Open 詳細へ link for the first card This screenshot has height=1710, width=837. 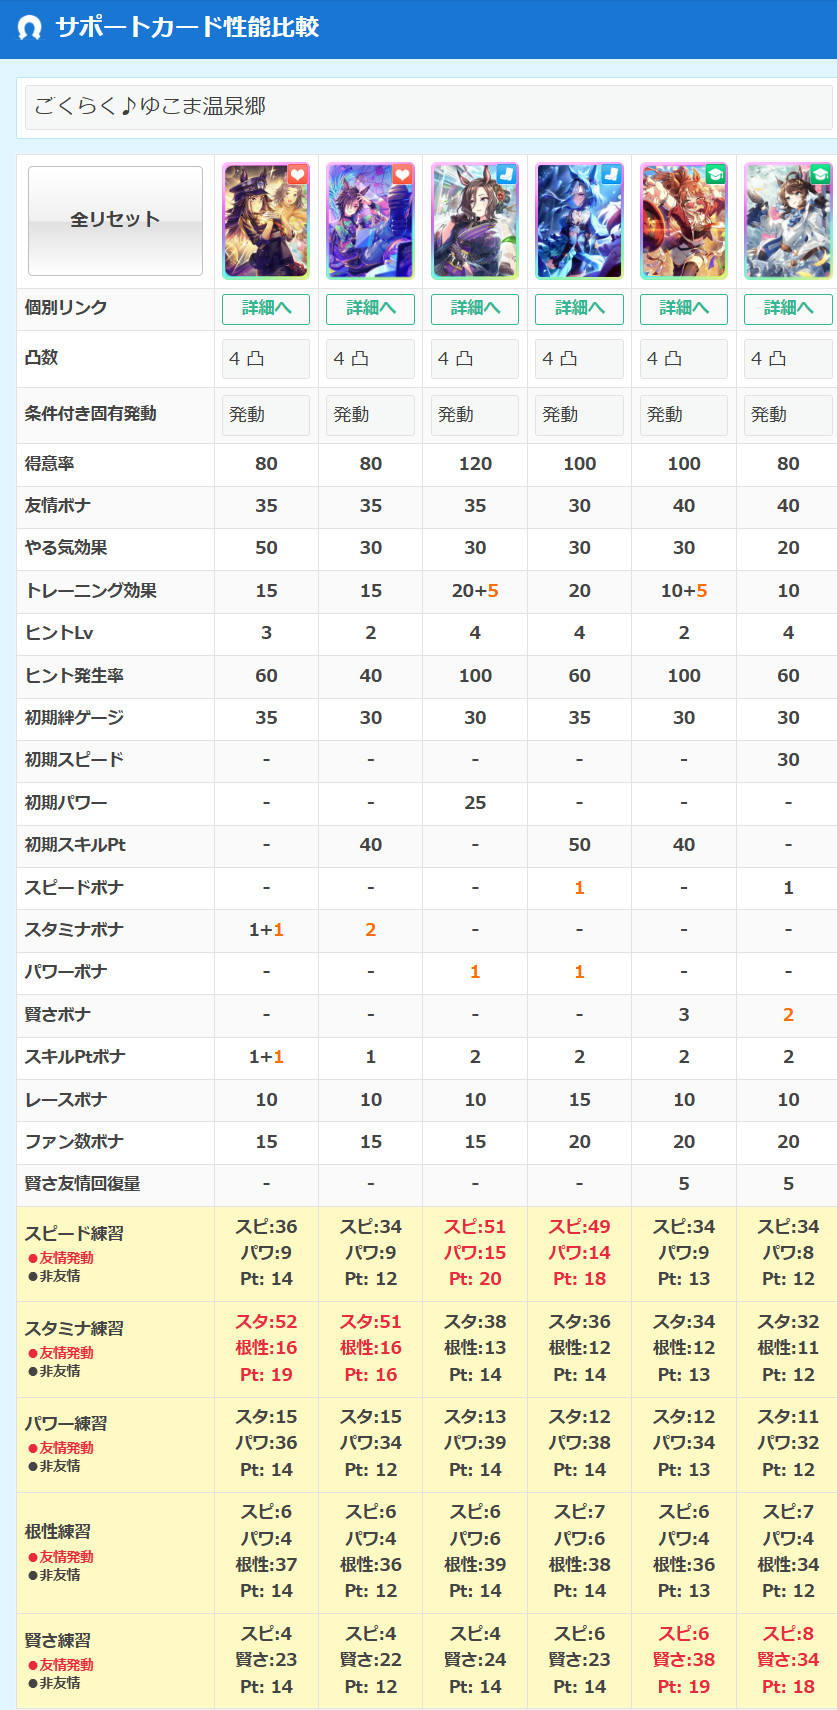tap(266, 309)
